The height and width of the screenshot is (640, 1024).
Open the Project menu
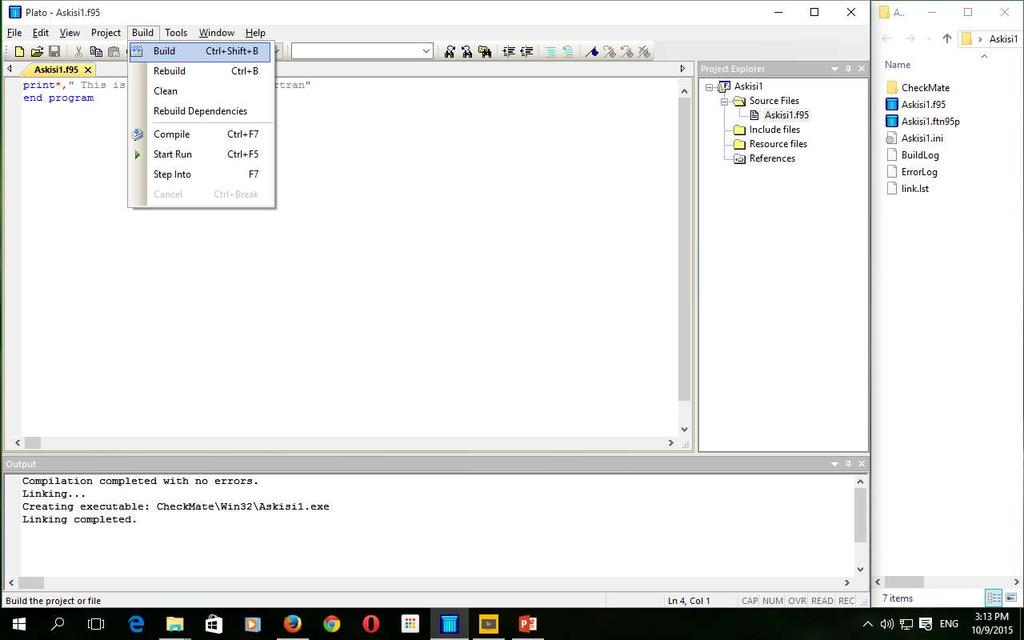click(x=106, y=33)
